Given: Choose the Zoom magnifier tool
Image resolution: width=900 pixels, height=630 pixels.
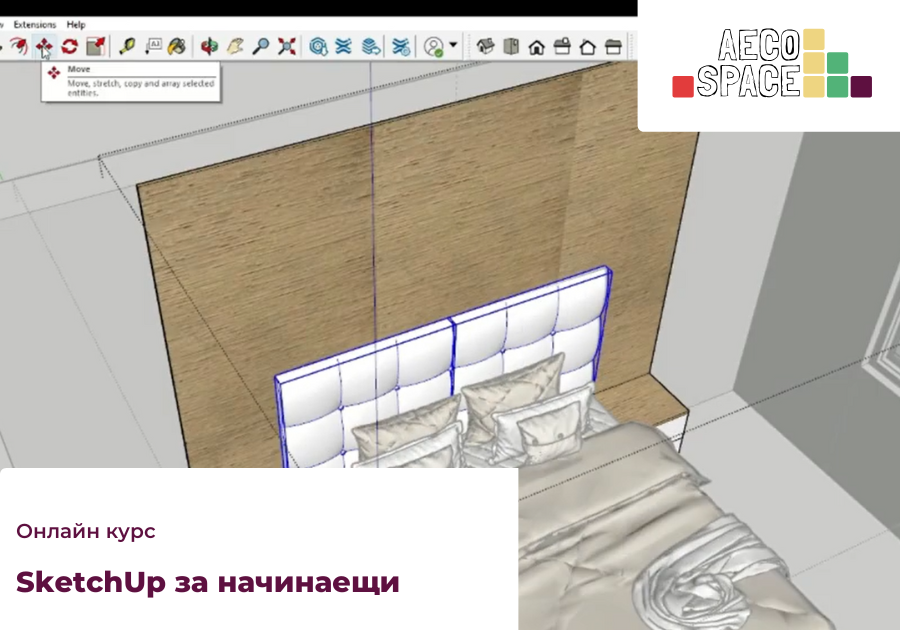Looking at the screenshot, I should (x=261, y=45).
